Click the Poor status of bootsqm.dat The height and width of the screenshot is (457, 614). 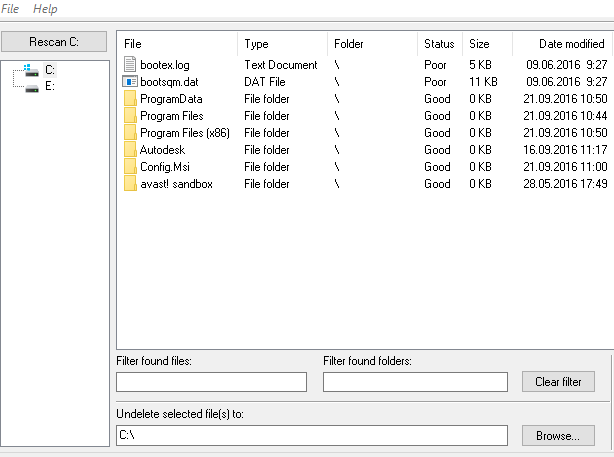[x=435, y=82]
